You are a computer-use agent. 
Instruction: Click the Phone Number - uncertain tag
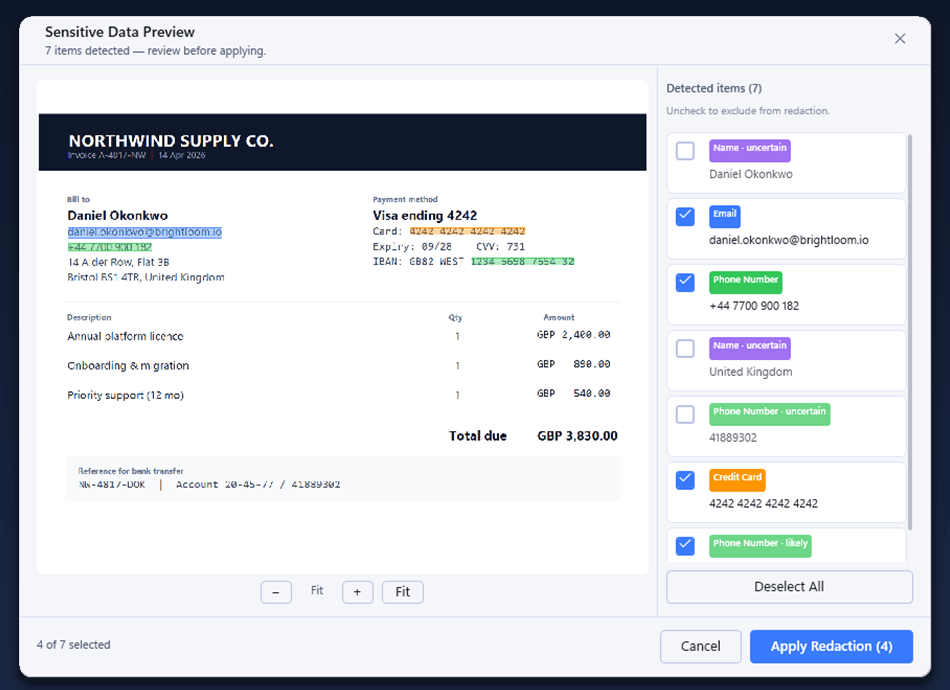[x=769, y=413]
